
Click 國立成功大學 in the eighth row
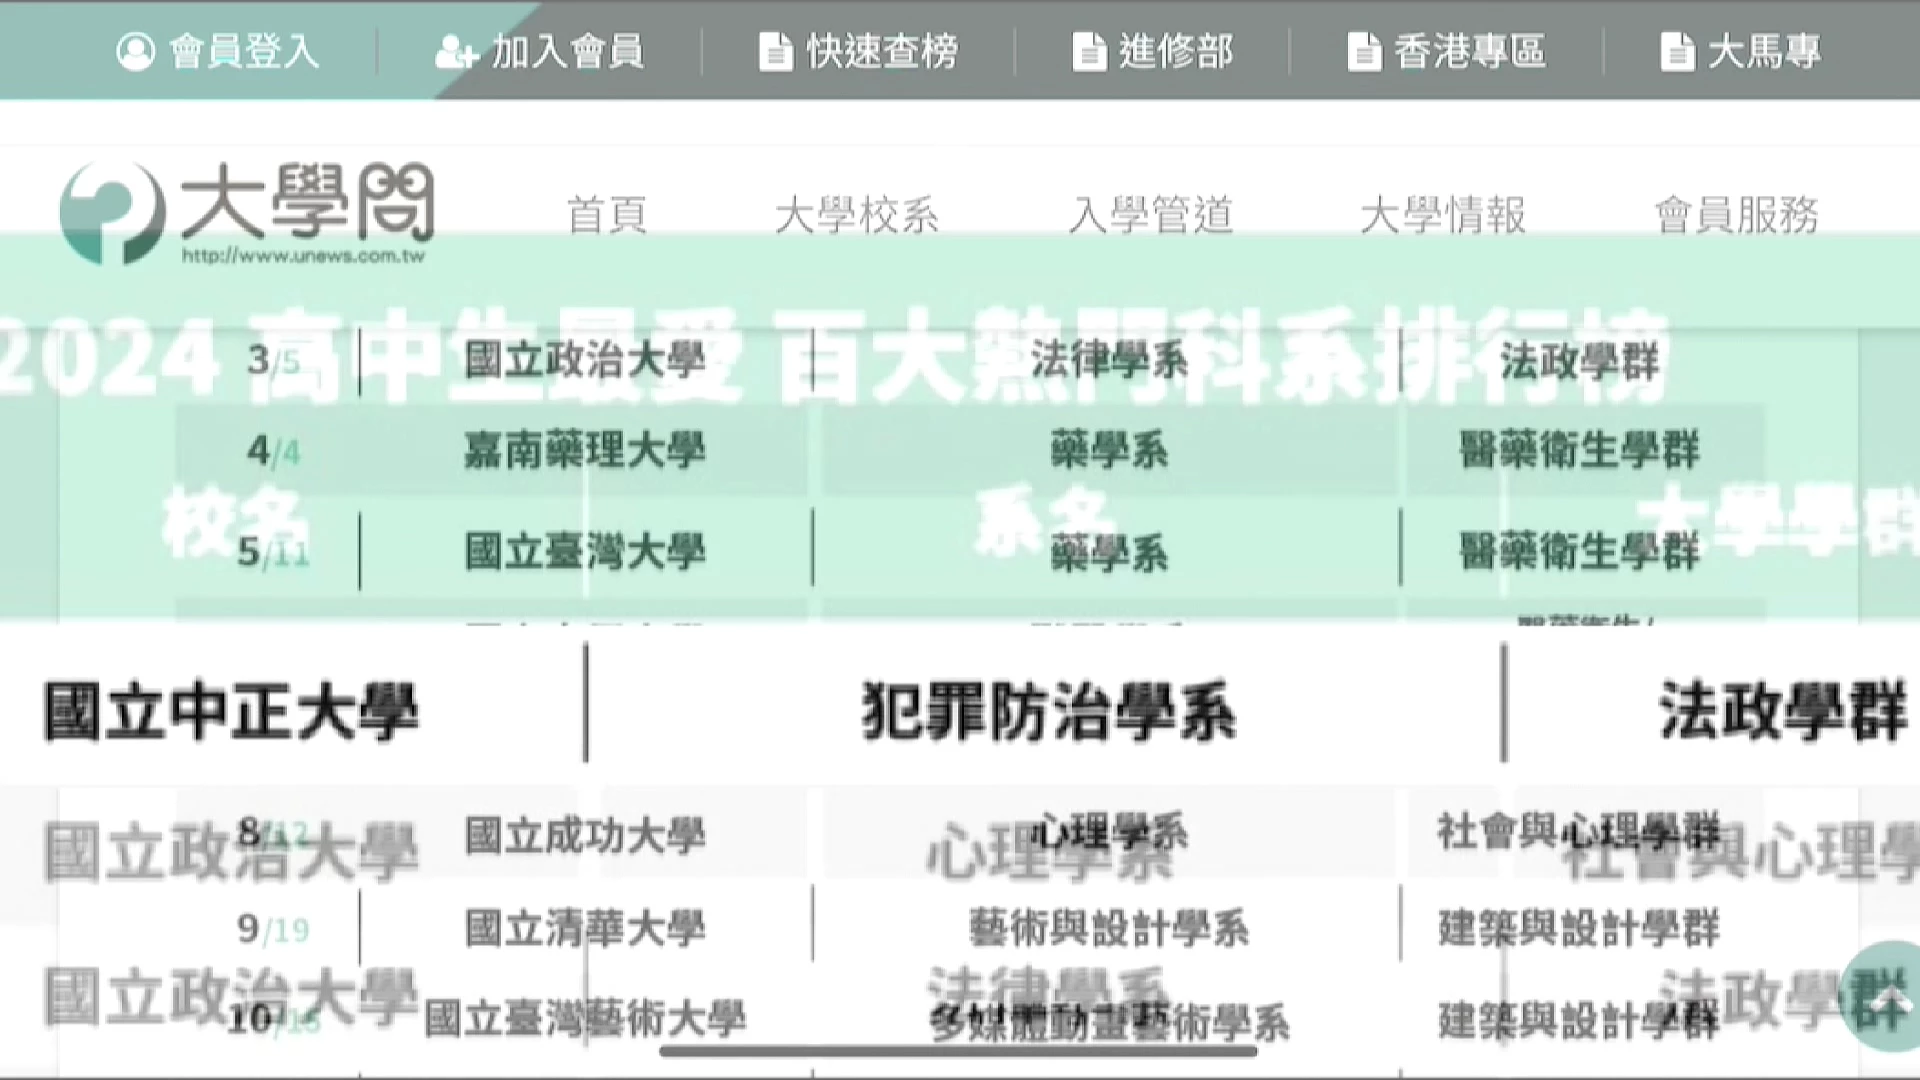click(x=585, y=836)
